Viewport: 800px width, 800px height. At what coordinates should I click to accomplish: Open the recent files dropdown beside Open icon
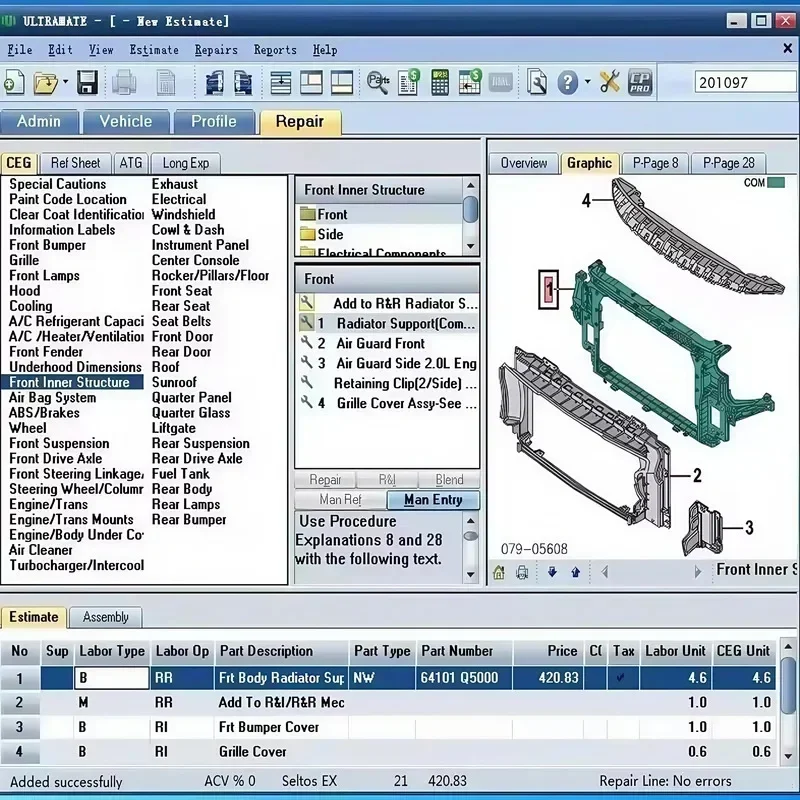click(66, 83)
